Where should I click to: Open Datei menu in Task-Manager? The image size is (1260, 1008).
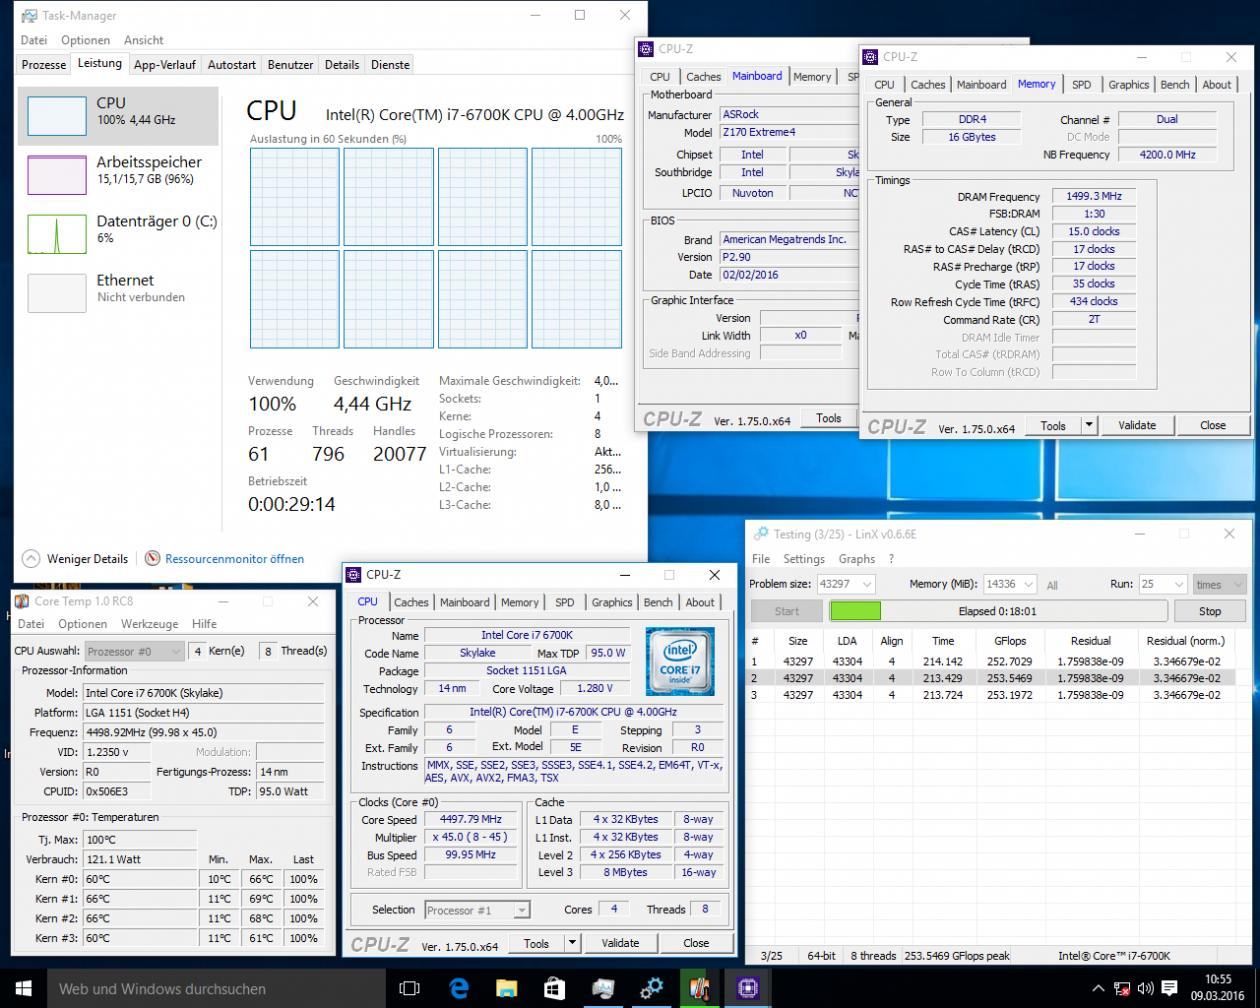(34, 40)
